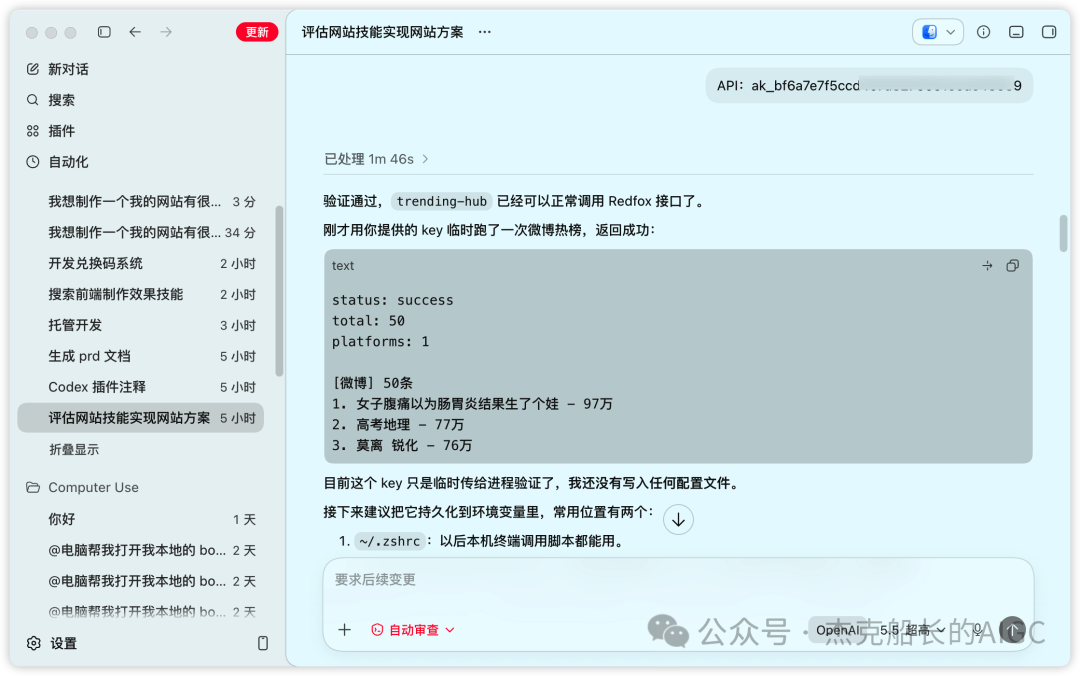
Task: Click the Computer Use folder icon
Action: pyautogui.click(x=32, y=487)
